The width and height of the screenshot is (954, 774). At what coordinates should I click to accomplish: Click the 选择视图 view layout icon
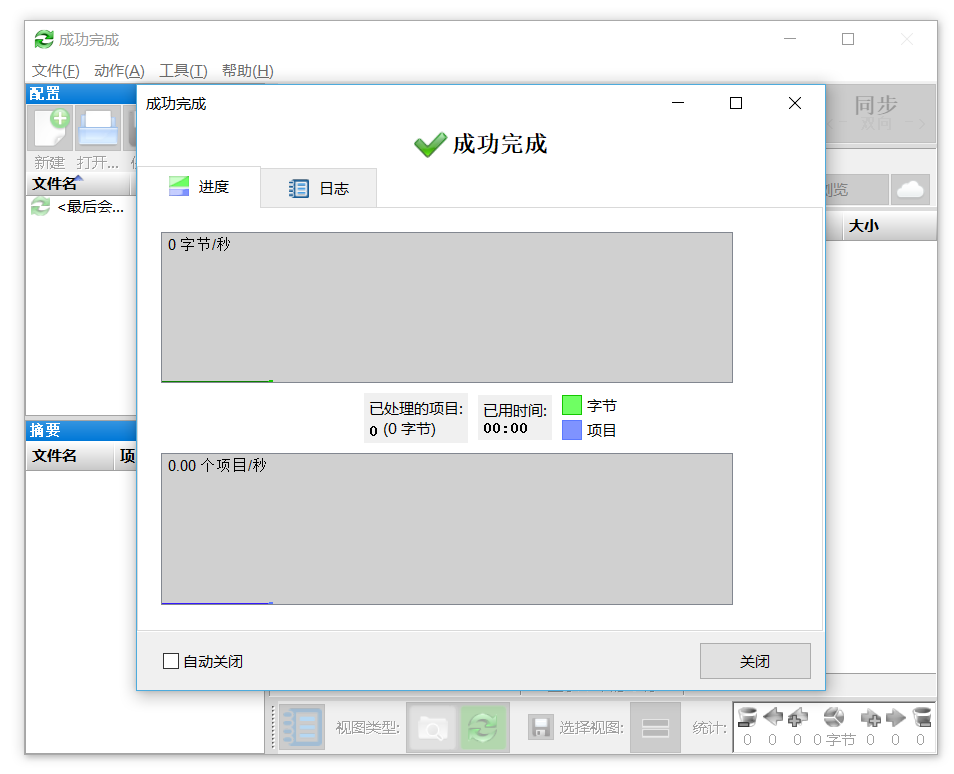tap(655, 728)
